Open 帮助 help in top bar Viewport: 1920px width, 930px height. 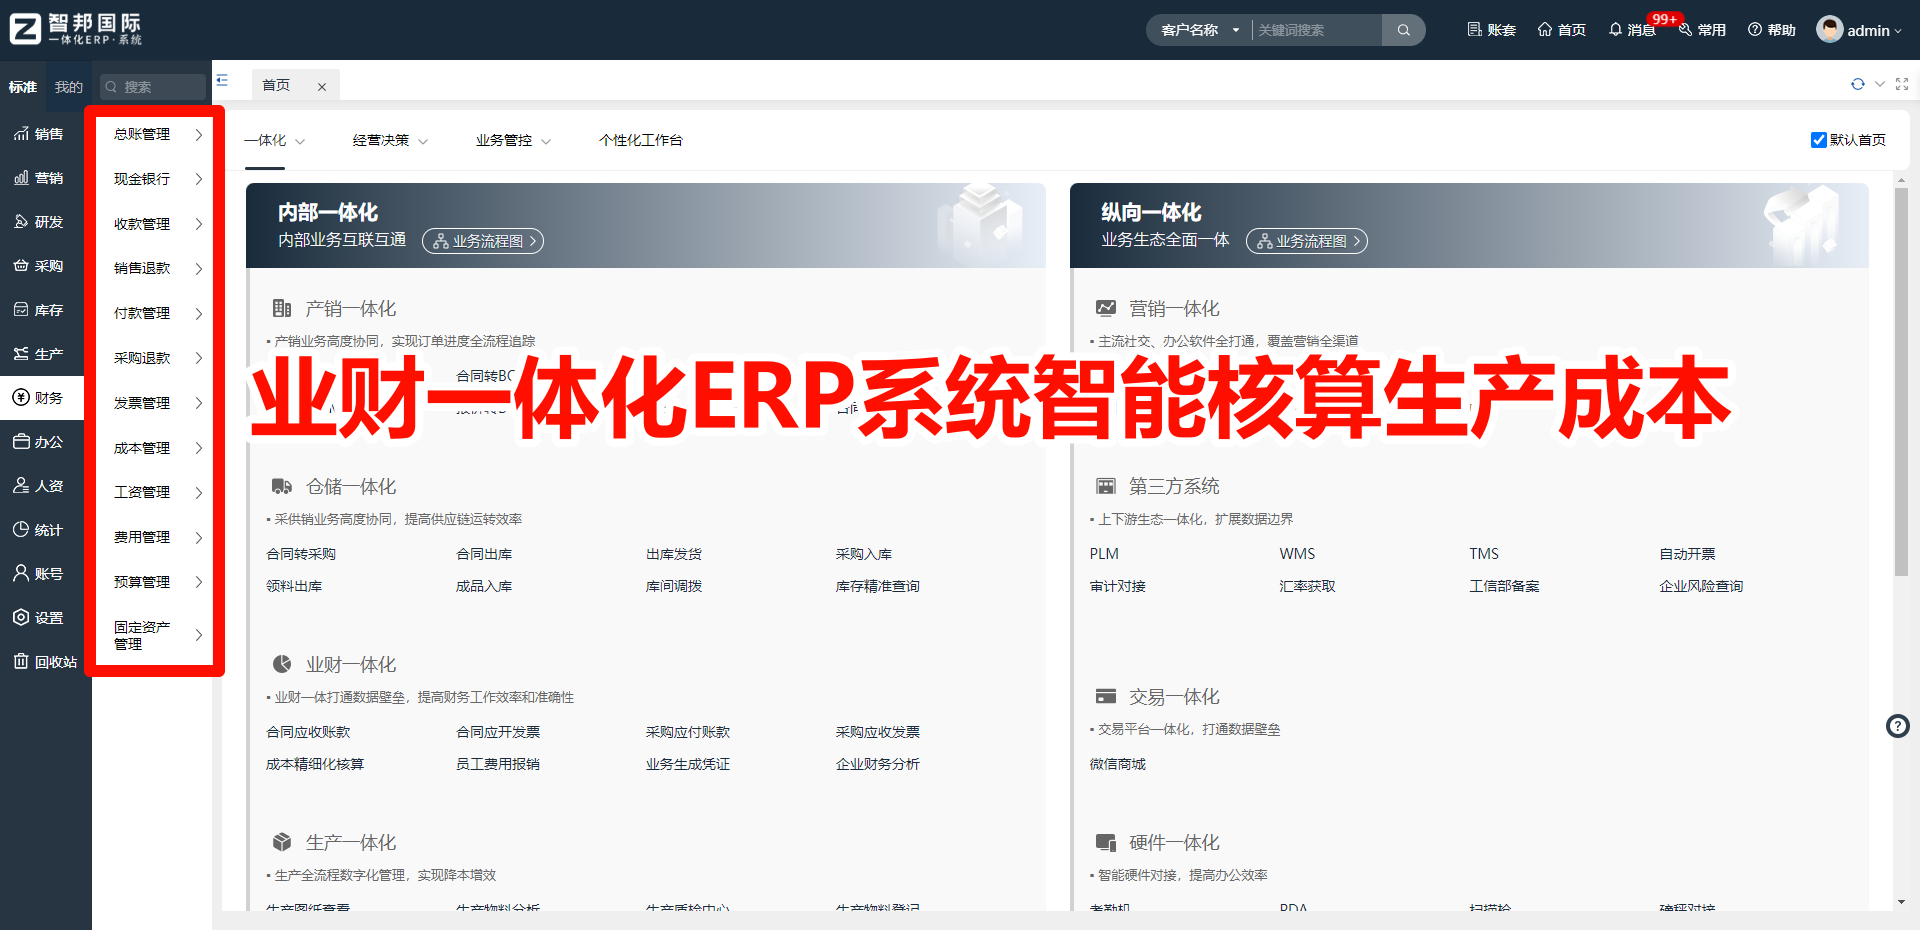point(1771,30)
